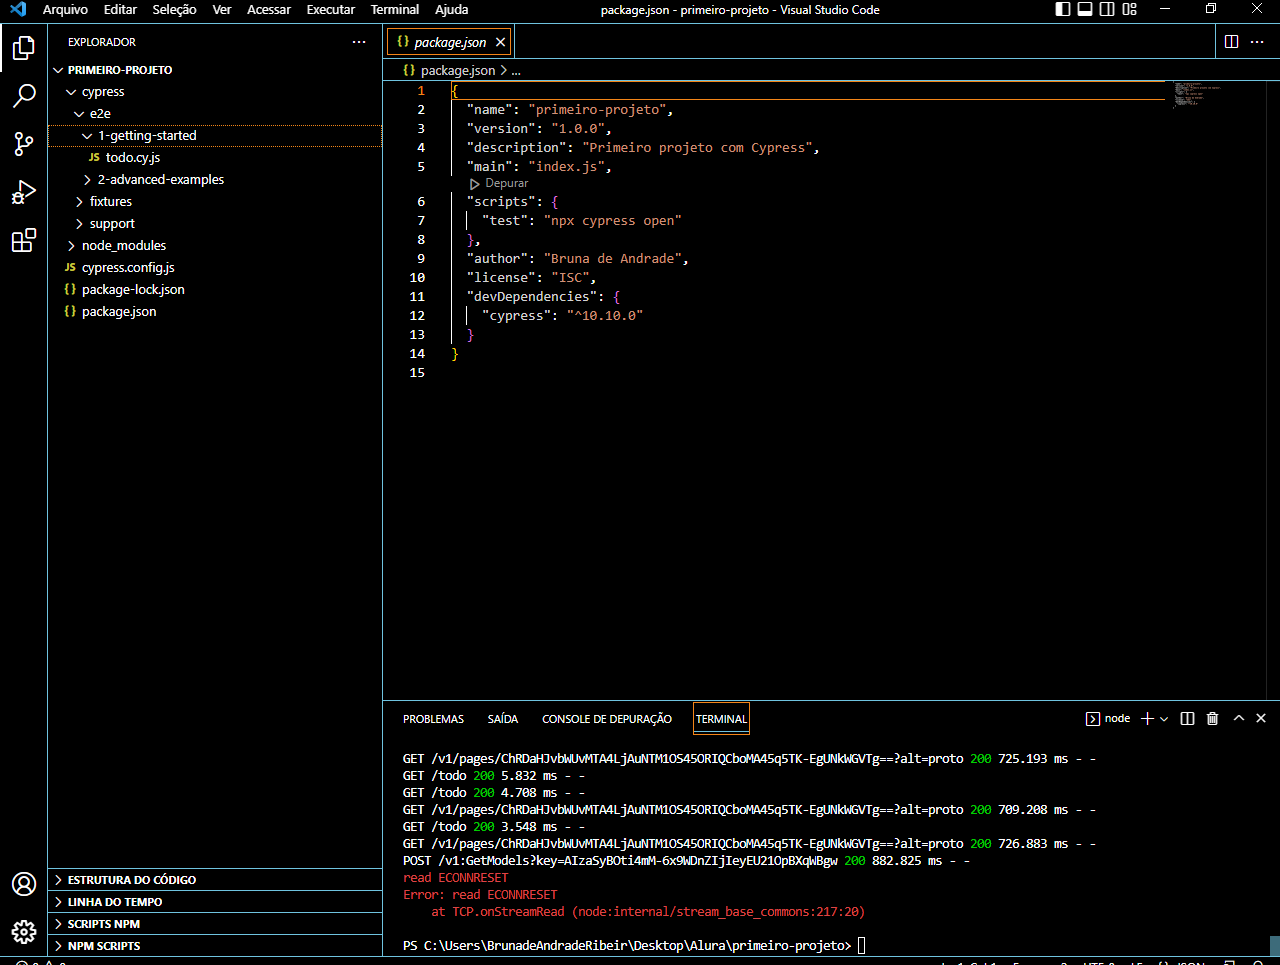
Task: Expand NPM SCRIPTS section
Action: pos(215,946)
